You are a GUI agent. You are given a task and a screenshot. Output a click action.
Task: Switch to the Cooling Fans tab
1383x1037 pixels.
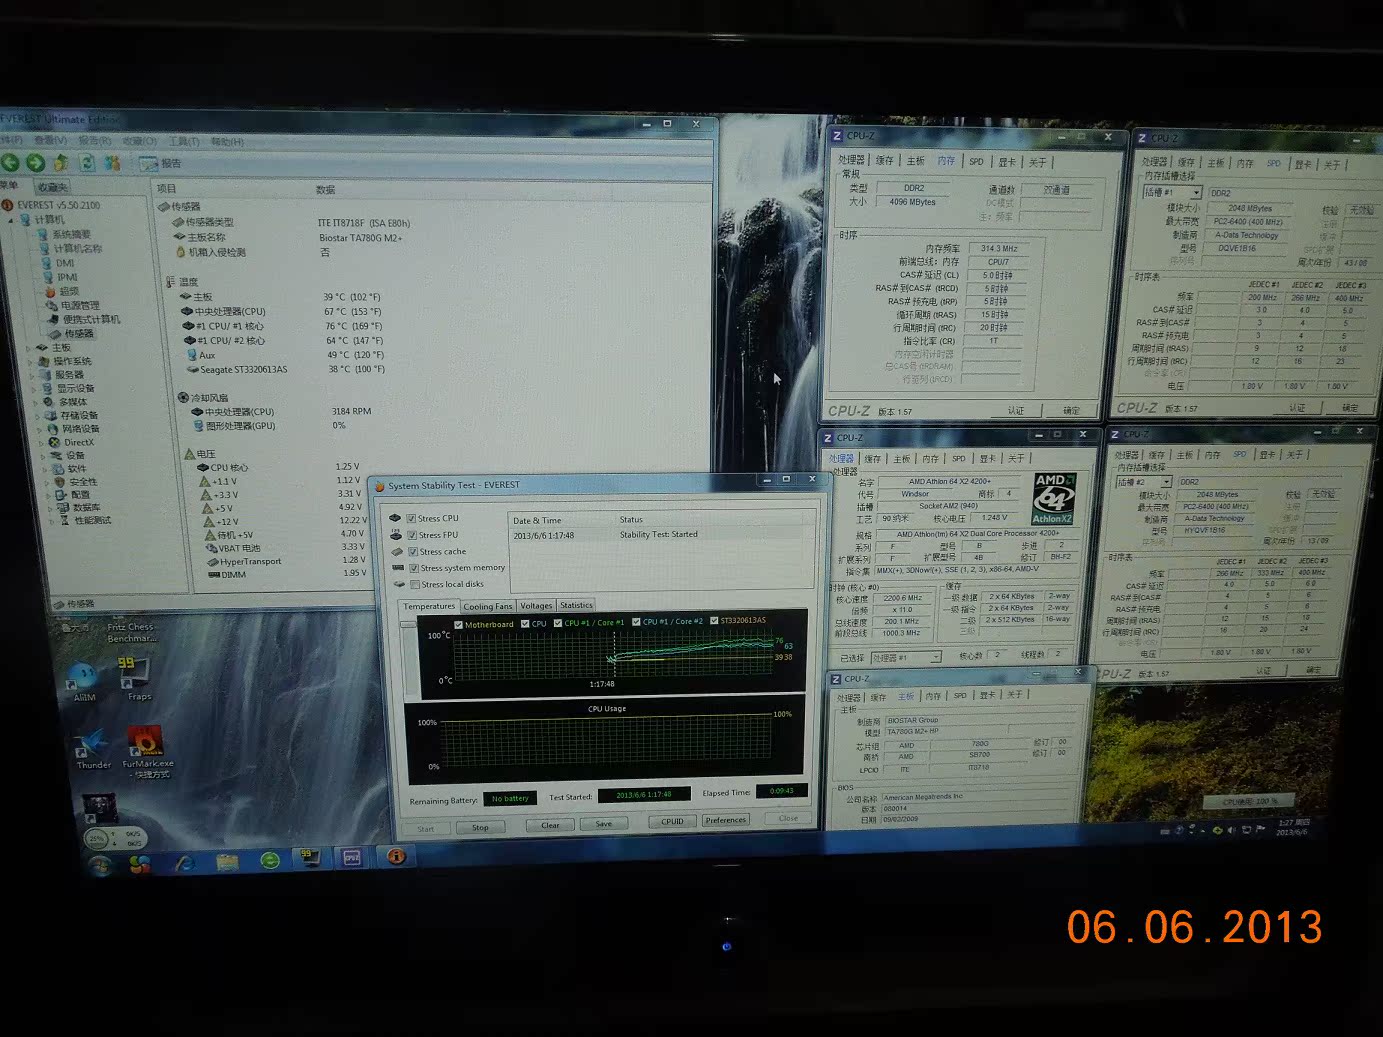(488, 606)
